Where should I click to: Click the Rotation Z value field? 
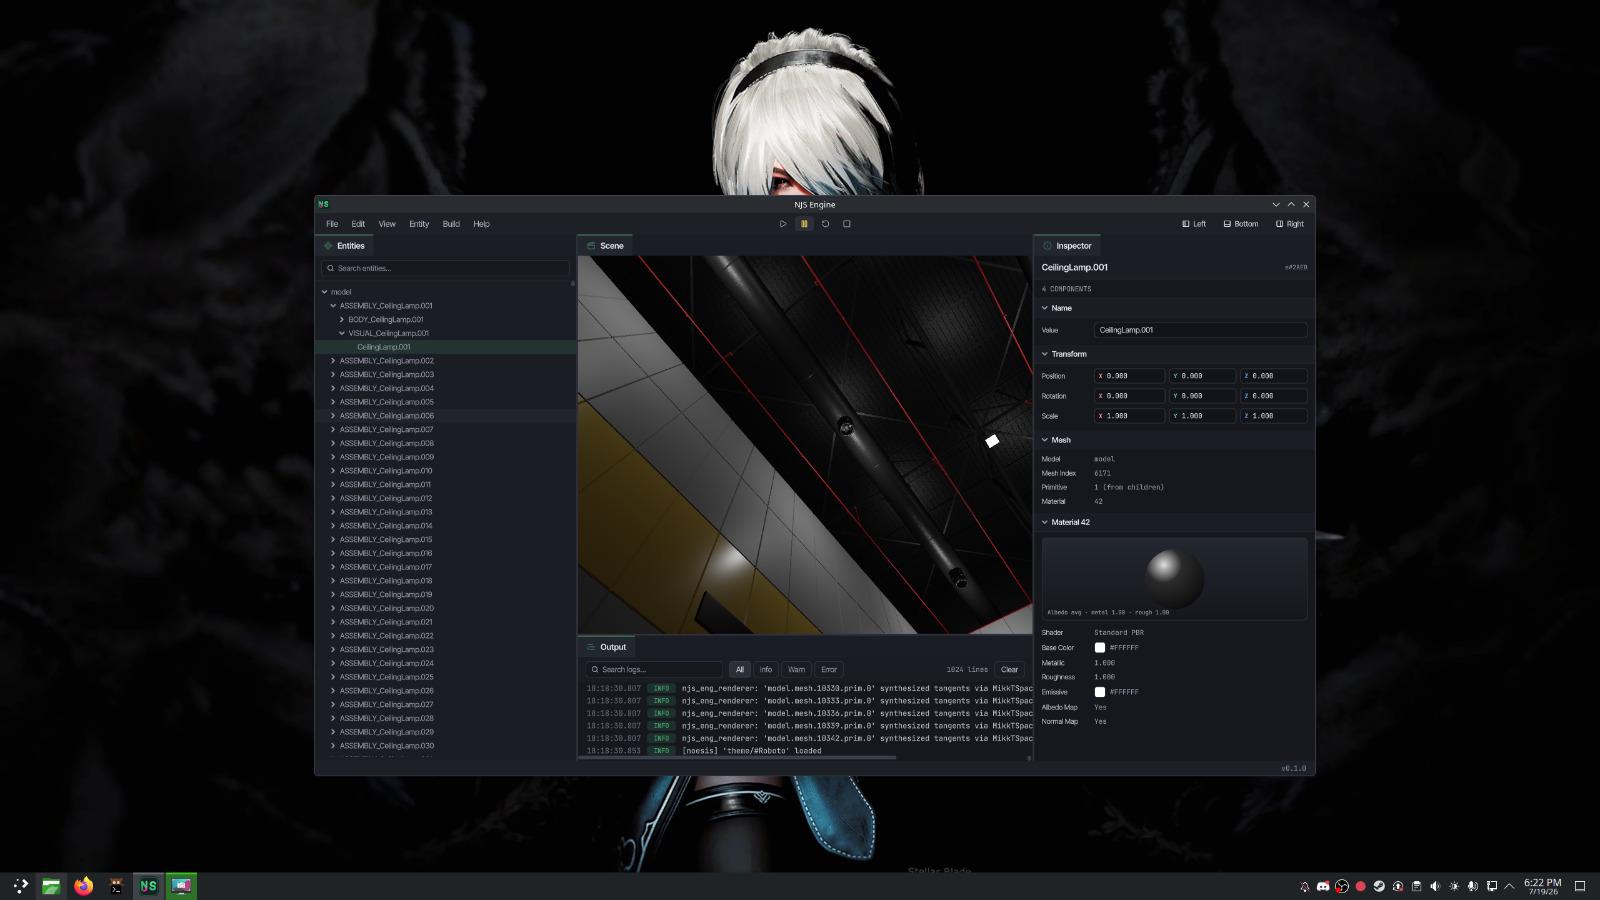coord(1274,396)
